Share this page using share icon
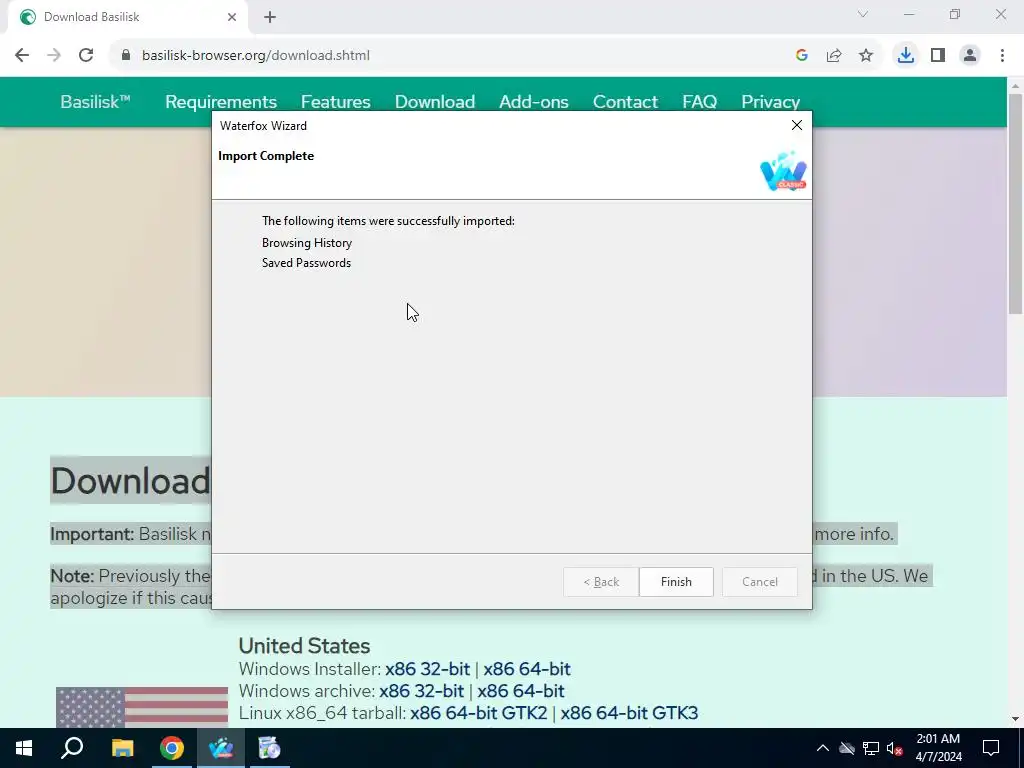 (834, 55)
